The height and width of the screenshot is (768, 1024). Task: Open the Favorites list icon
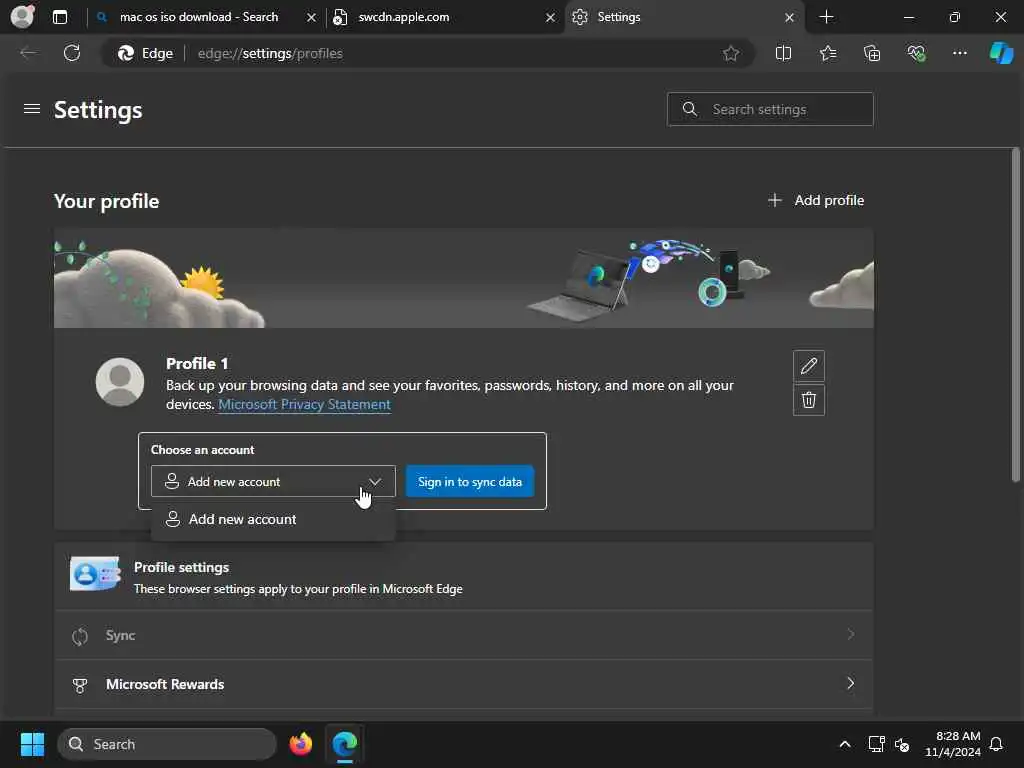tap(827, 54)
